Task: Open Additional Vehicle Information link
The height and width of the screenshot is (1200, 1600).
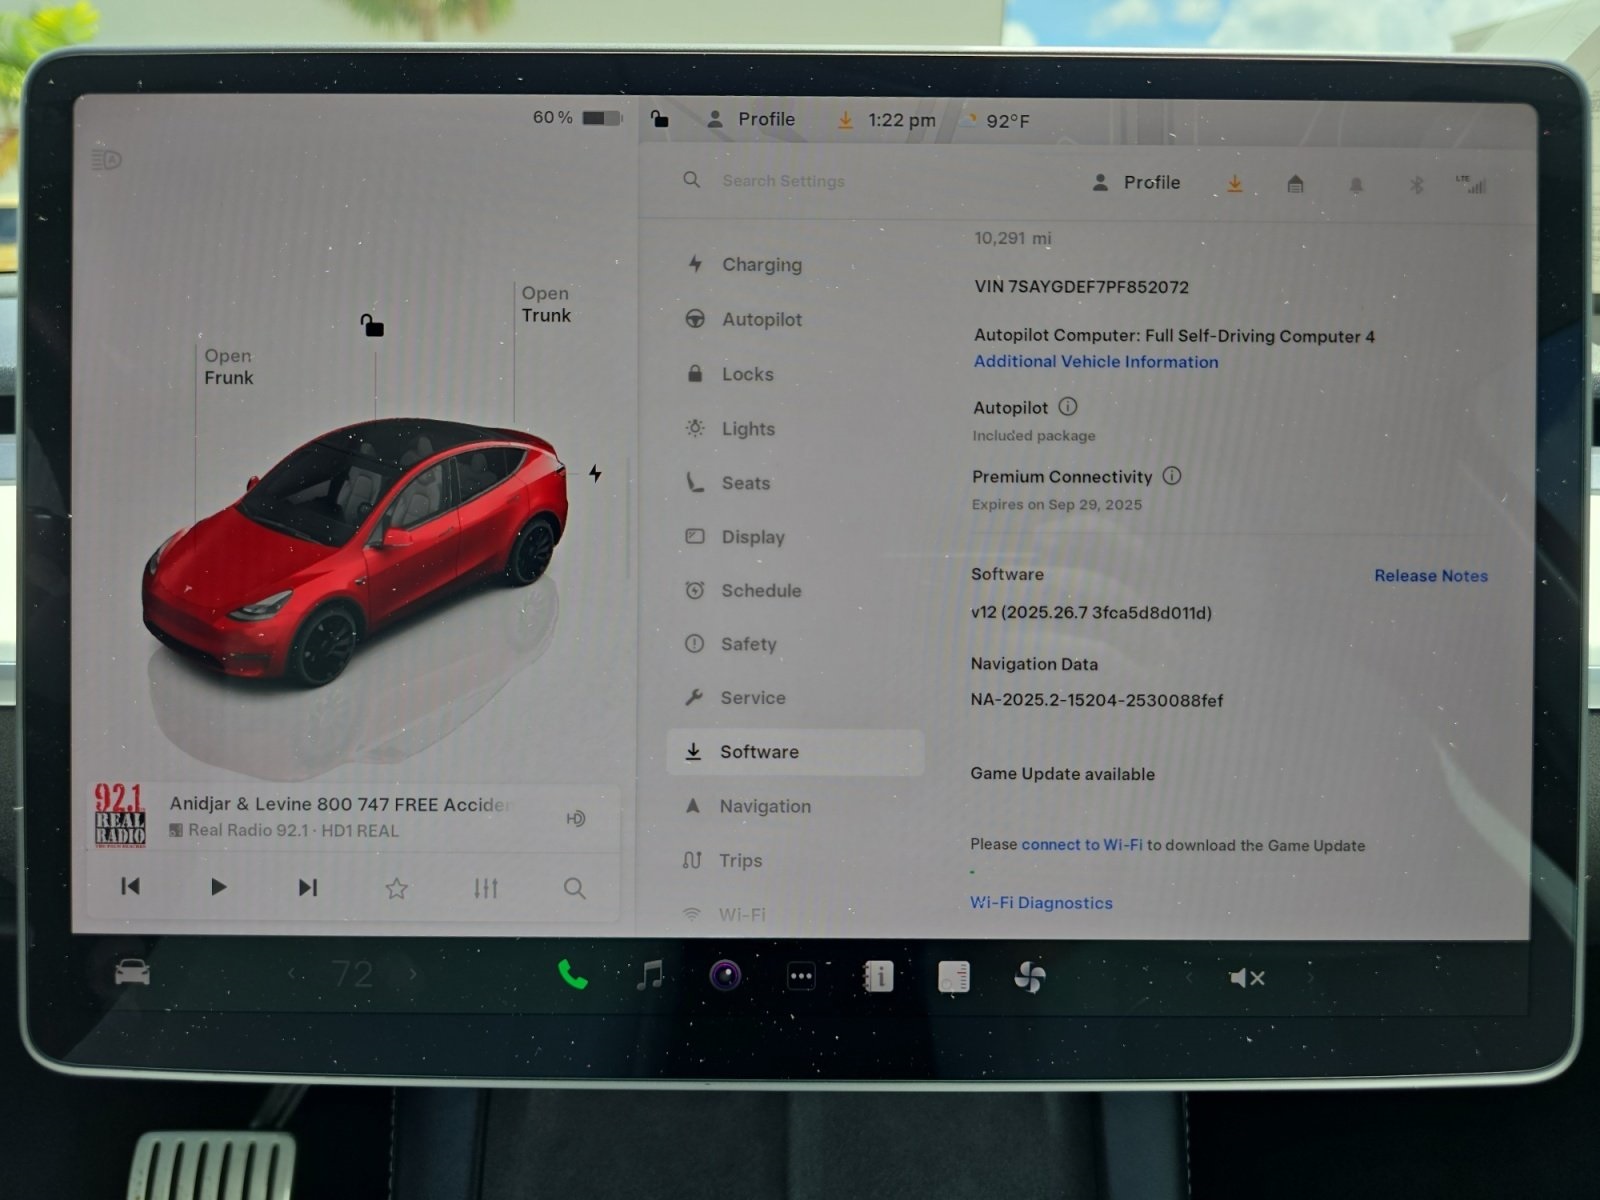Action: point(1096,362)
